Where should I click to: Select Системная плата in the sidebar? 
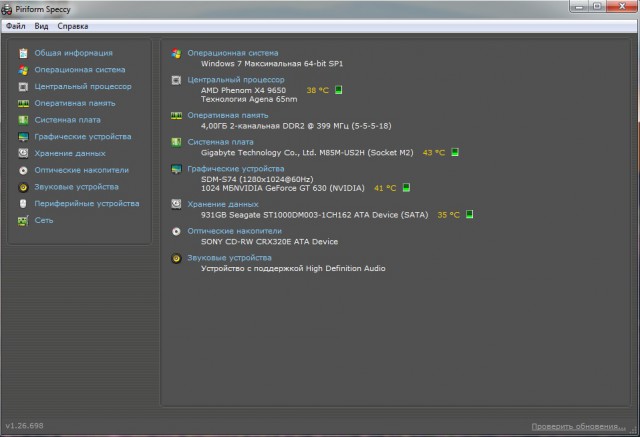tap(67, 120)
